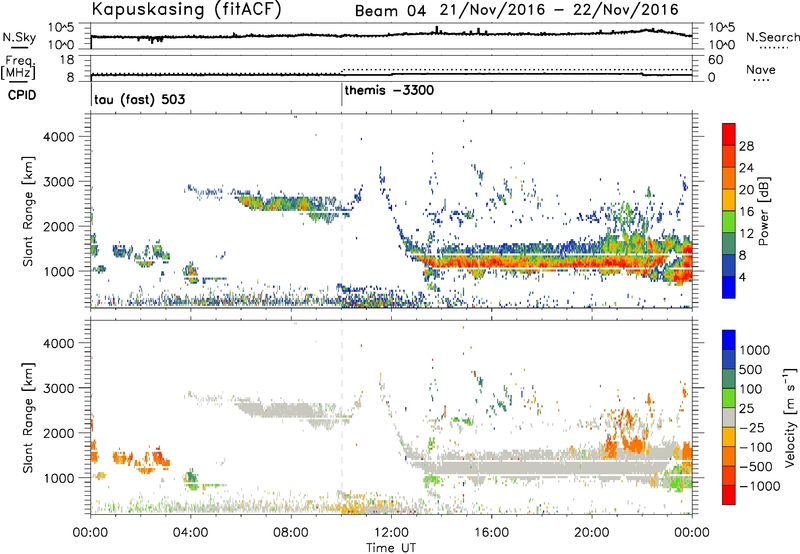Click the 'Velocity [m s-1]' colorbar label

pyautogui.click(x=790, y=417)
